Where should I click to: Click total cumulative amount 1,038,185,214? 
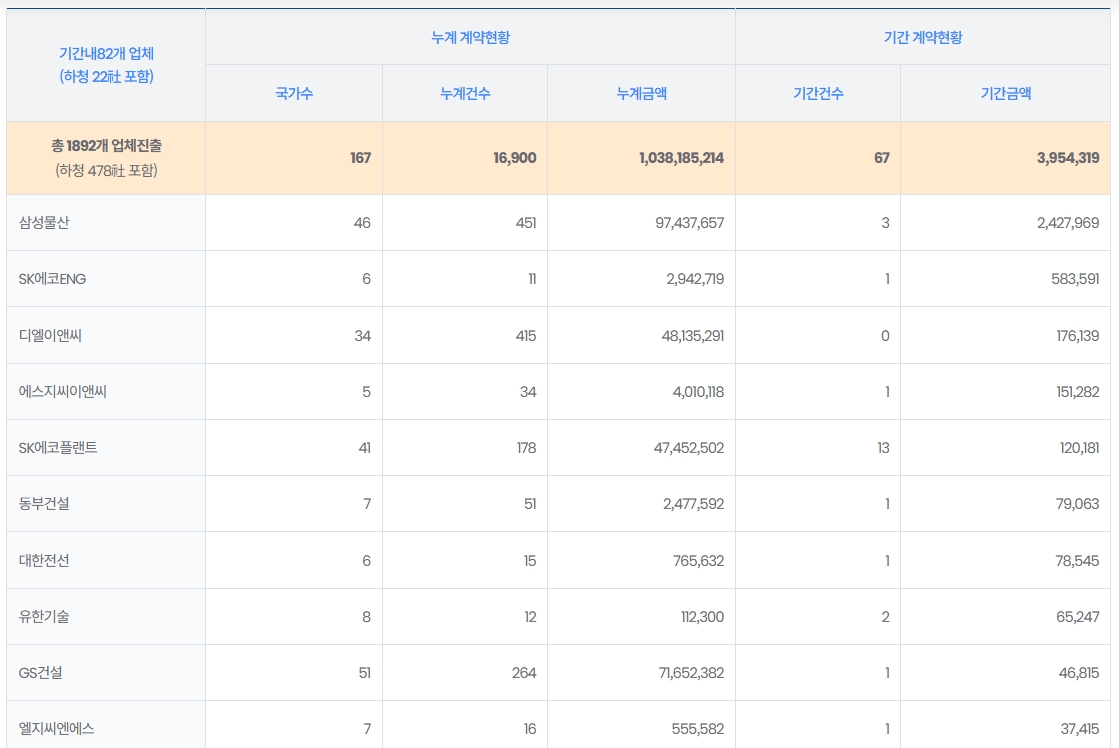(682, 158)
